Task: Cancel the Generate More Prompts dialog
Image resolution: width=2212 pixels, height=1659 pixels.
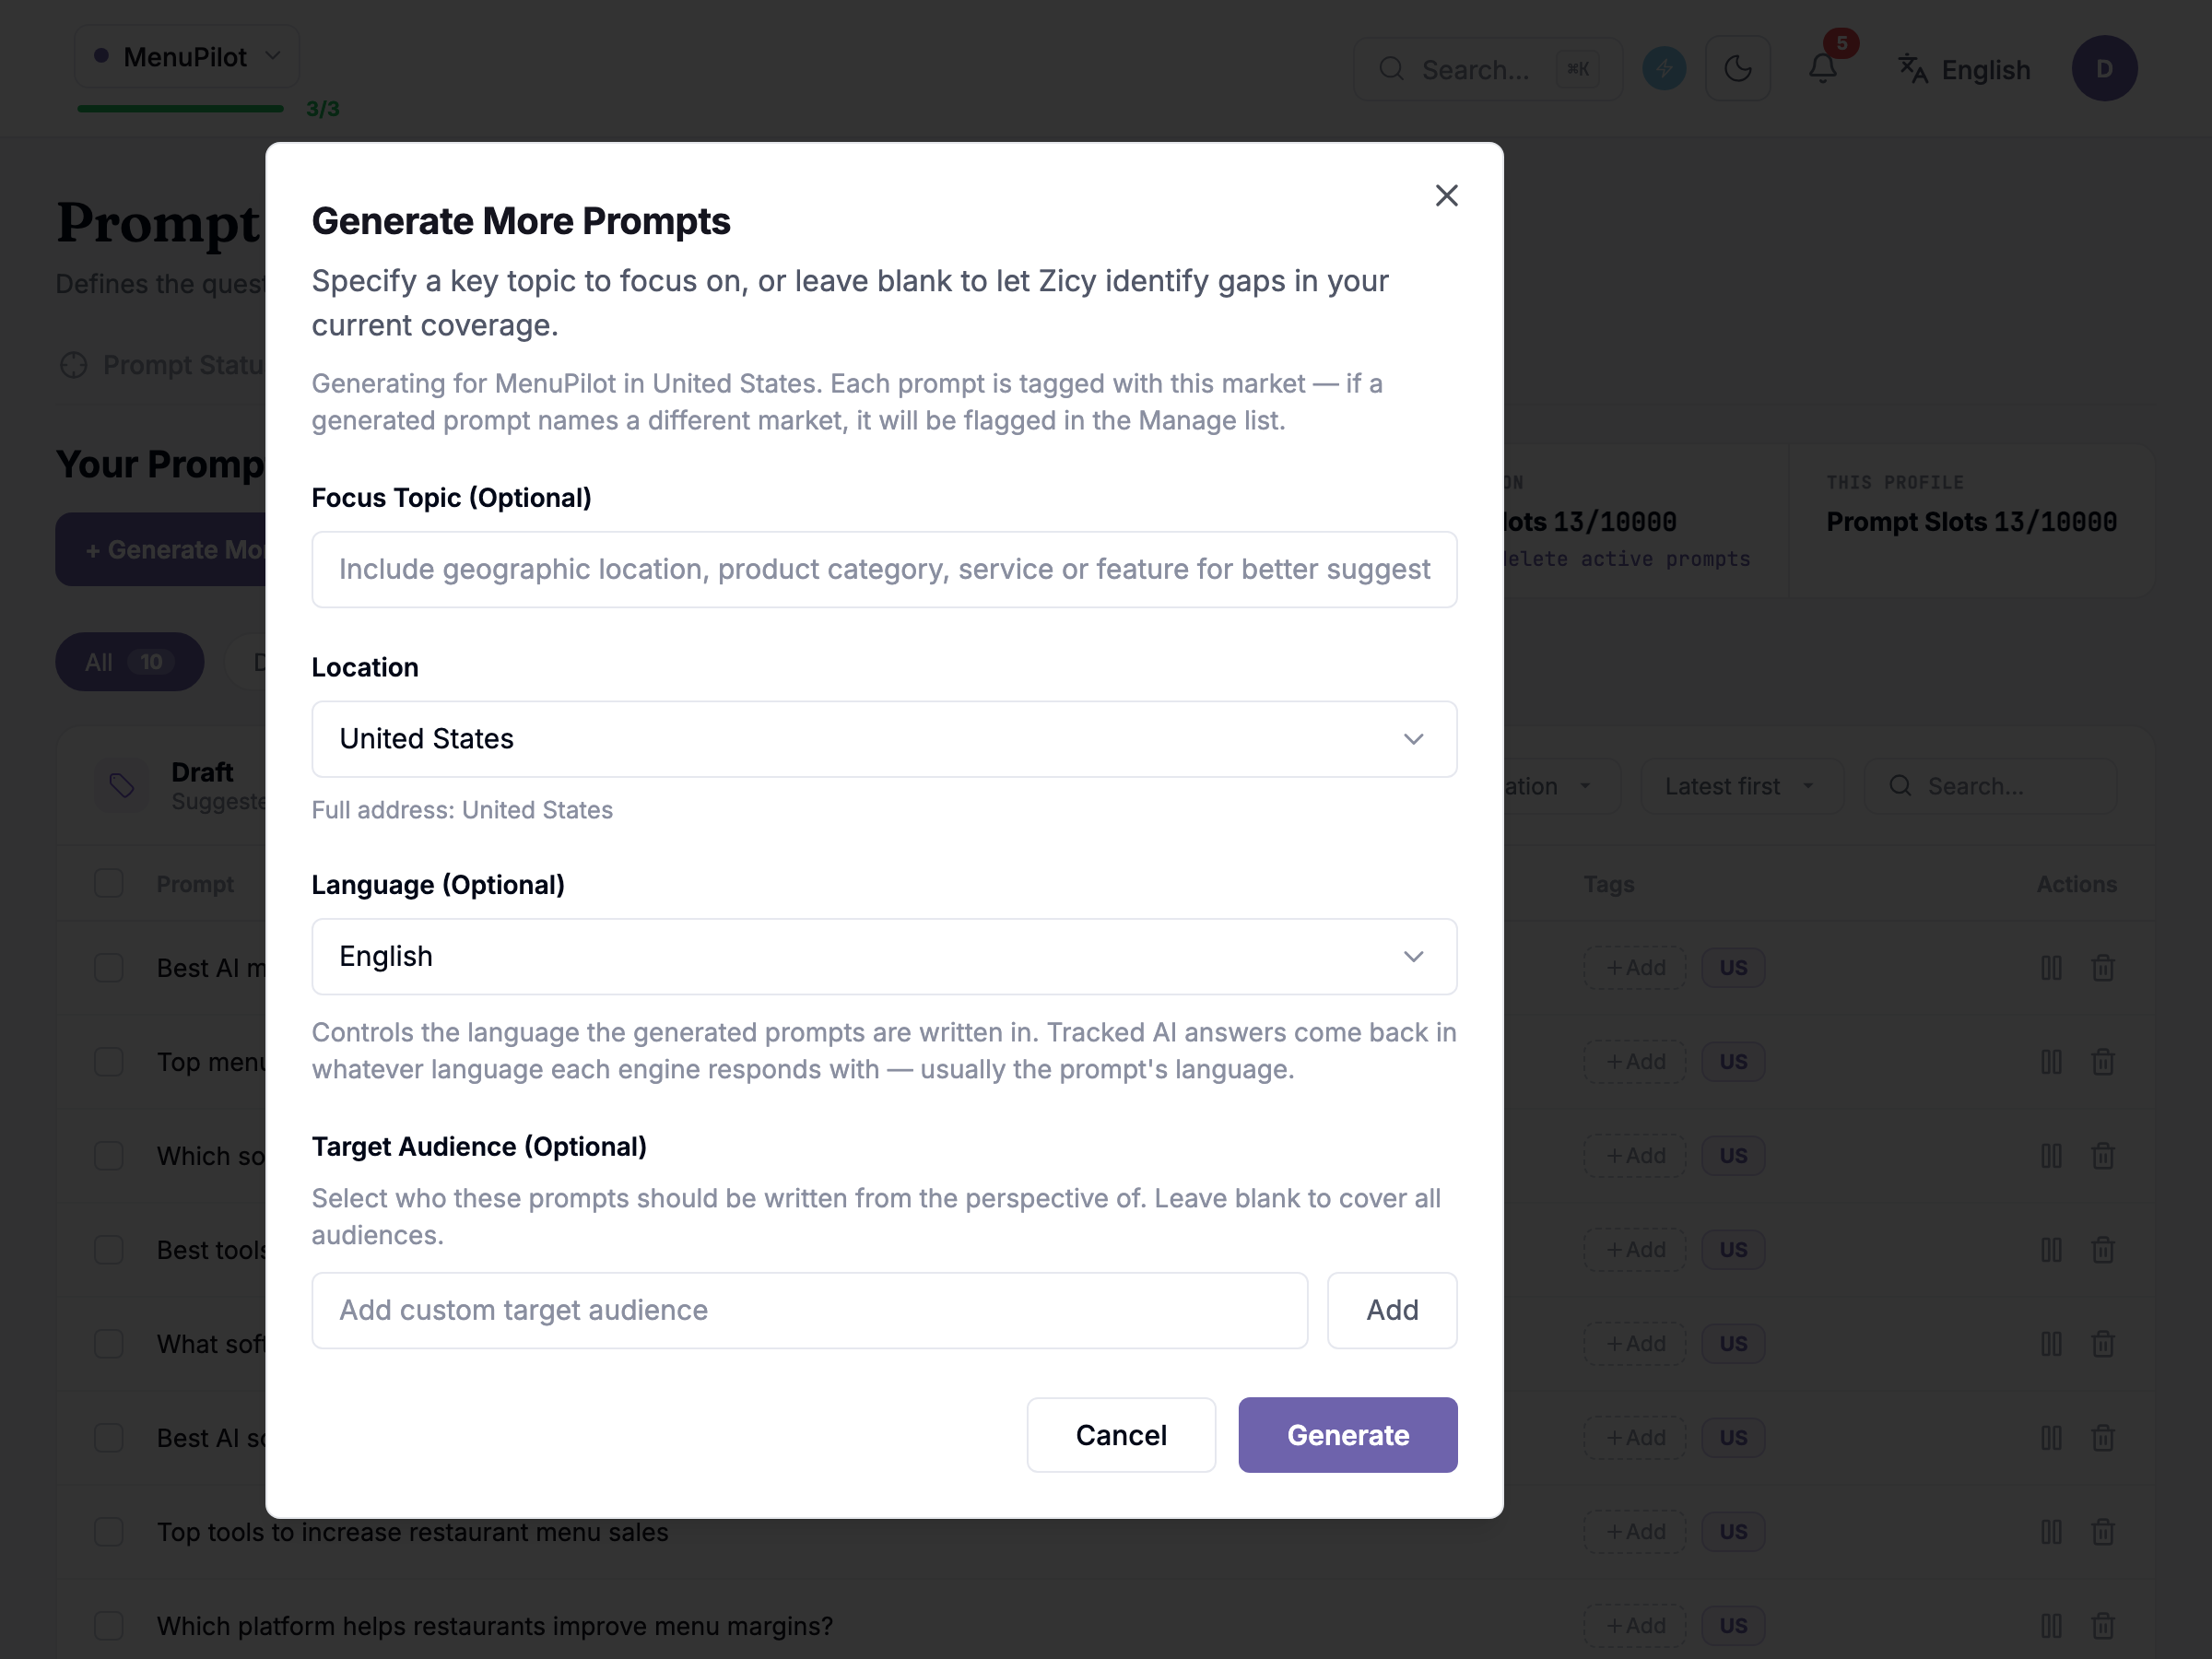Action: [1121, 1434]
